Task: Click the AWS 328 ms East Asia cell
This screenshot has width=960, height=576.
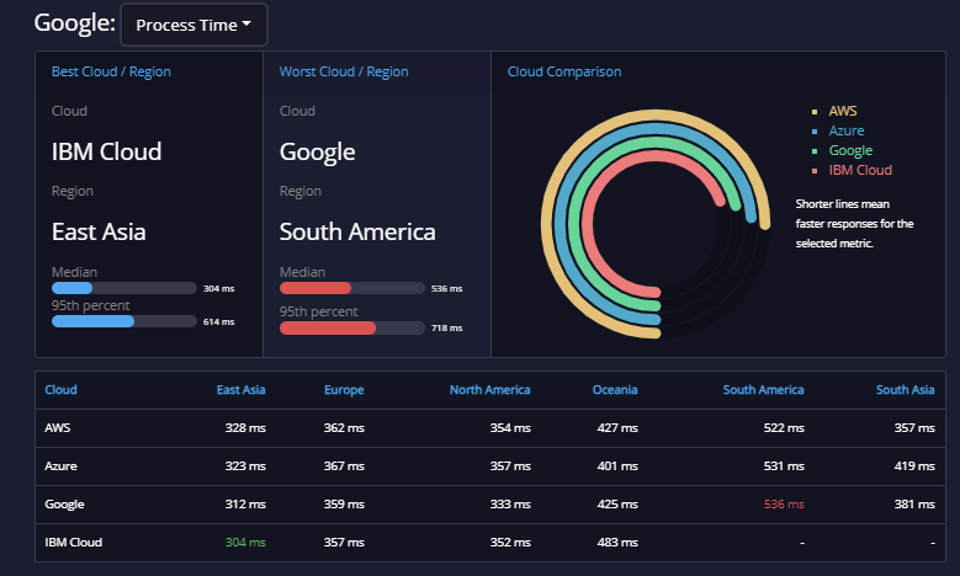Action: pos(245,428)
